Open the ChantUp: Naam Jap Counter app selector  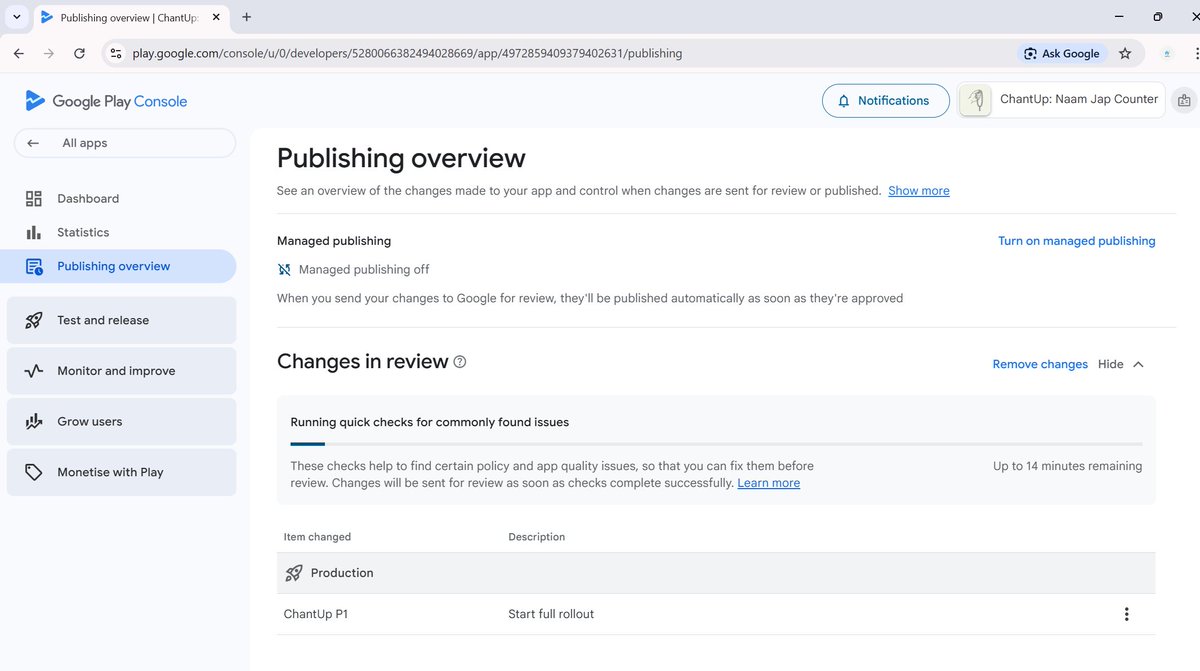tap(1062, 100)
